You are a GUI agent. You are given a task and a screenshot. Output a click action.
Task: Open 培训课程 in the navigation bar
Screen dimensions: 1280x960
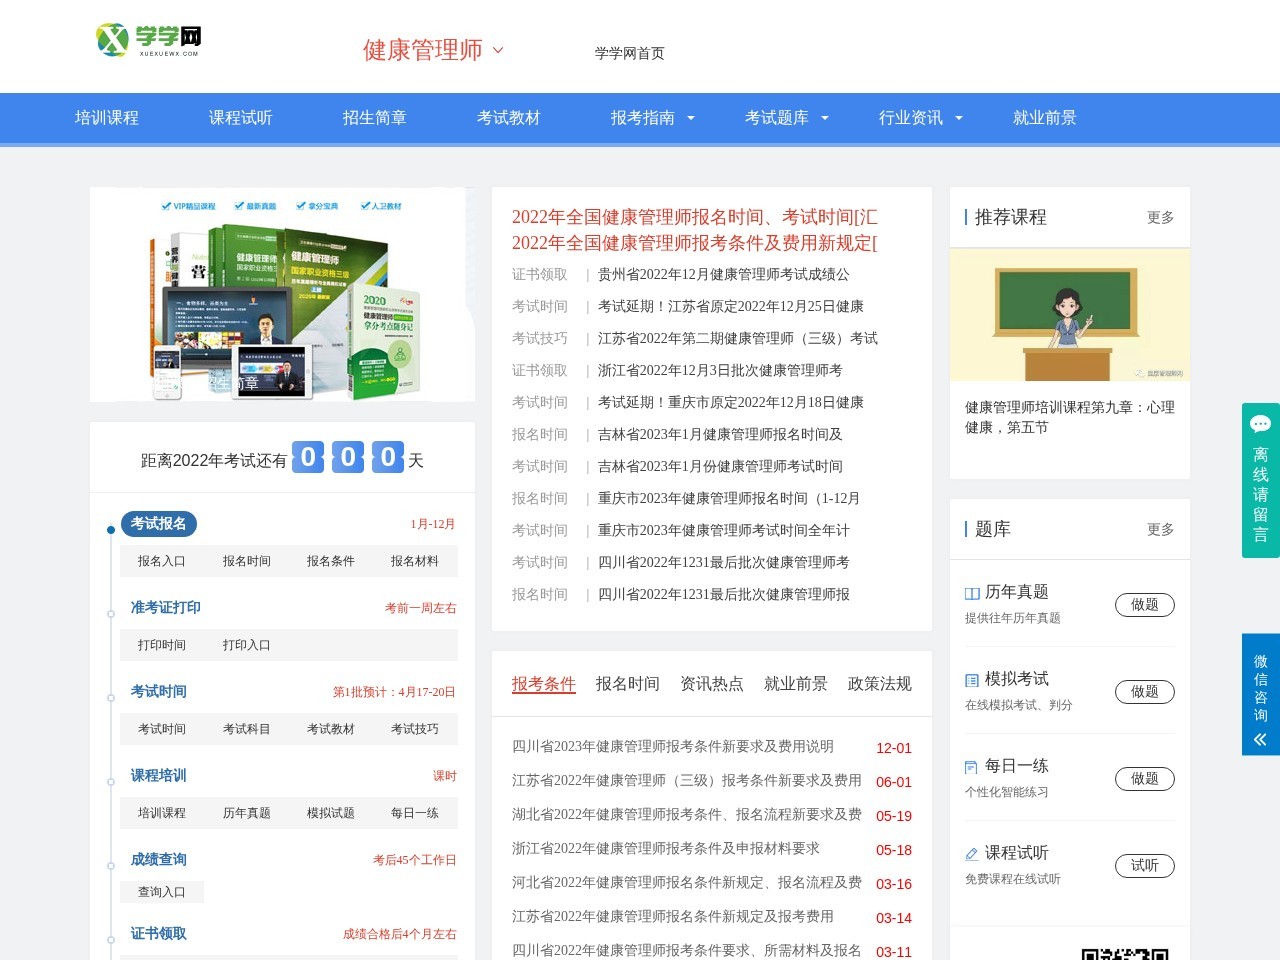point(107,118)
